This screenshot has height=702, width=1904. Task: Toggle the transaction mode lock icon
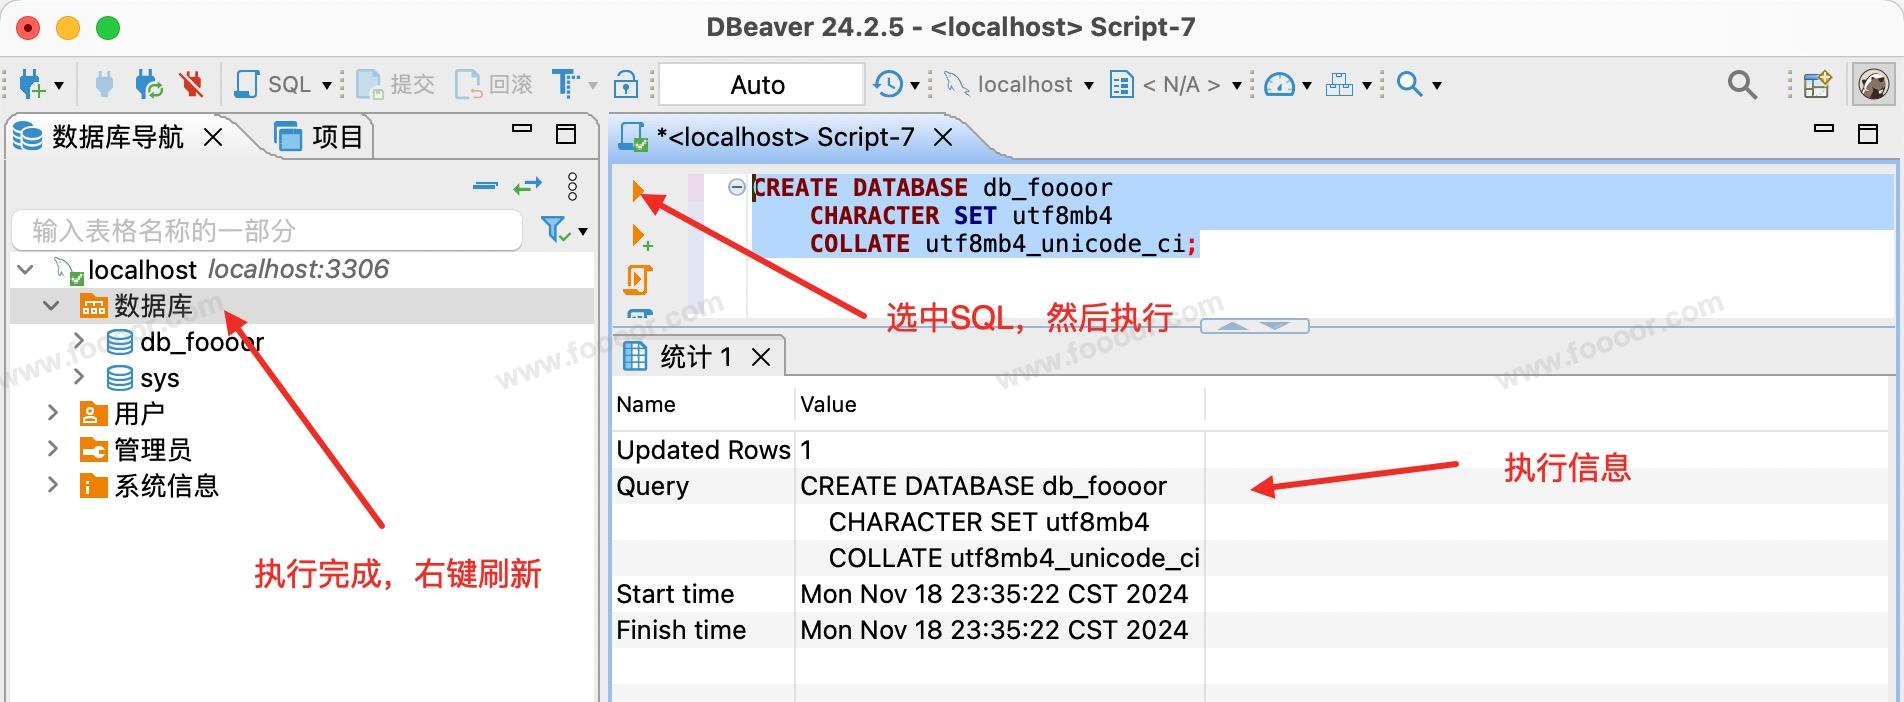[626, 85]
